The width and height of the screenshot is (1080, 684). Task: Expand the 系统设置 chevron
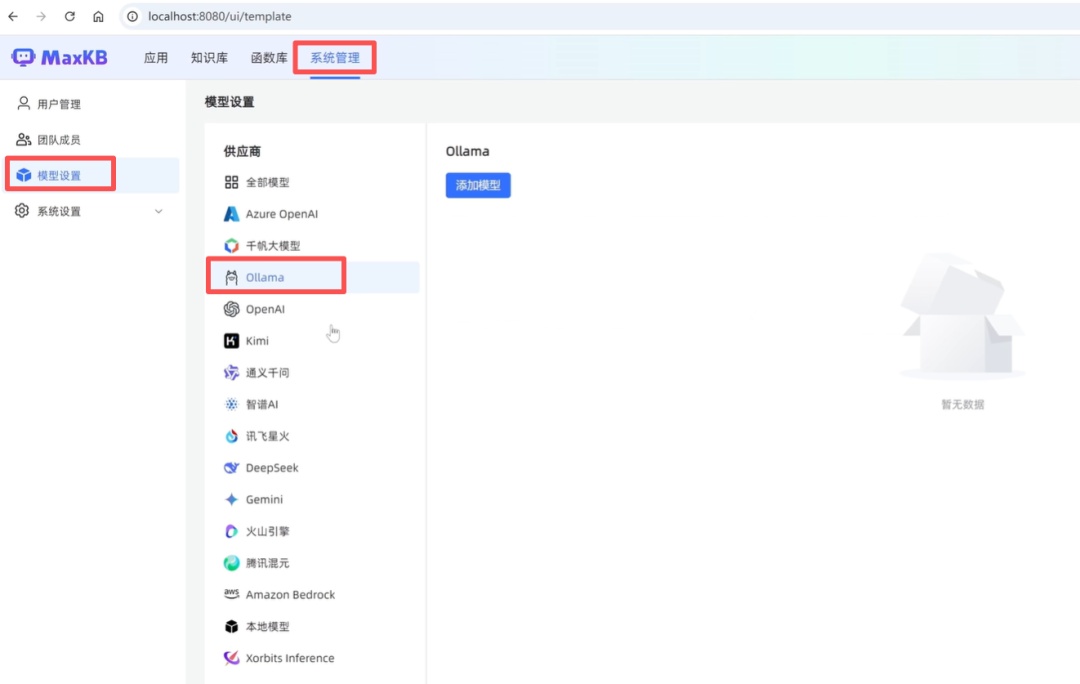158,212
